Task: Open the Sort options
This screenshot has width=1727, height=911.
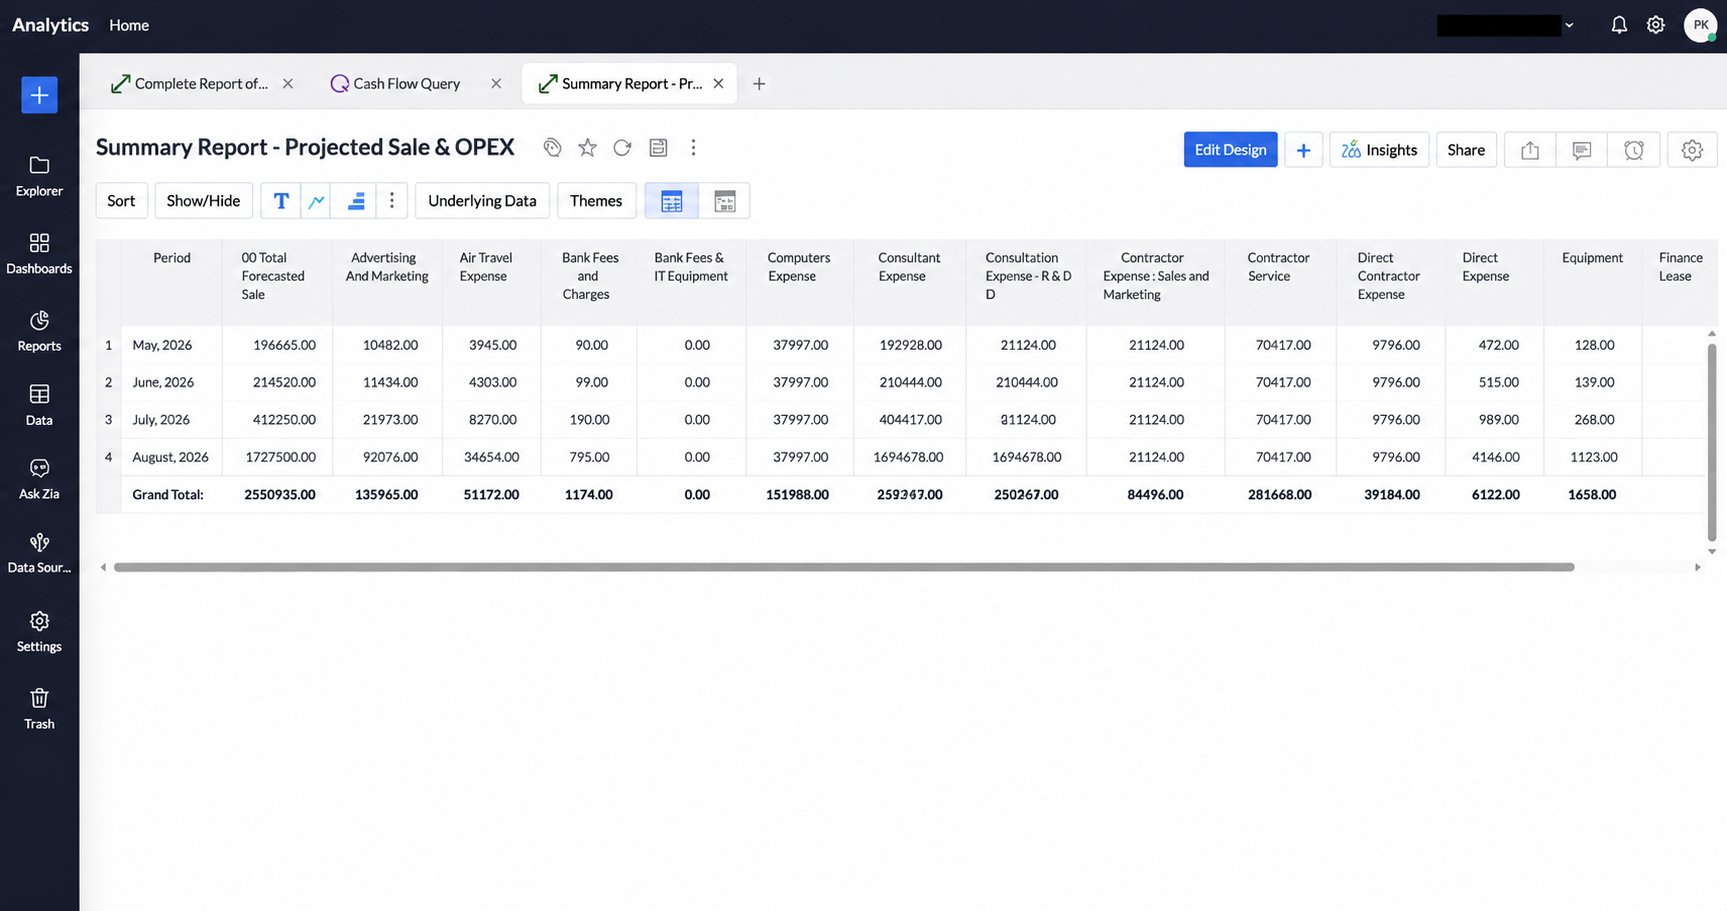Action: pos(121,201)
